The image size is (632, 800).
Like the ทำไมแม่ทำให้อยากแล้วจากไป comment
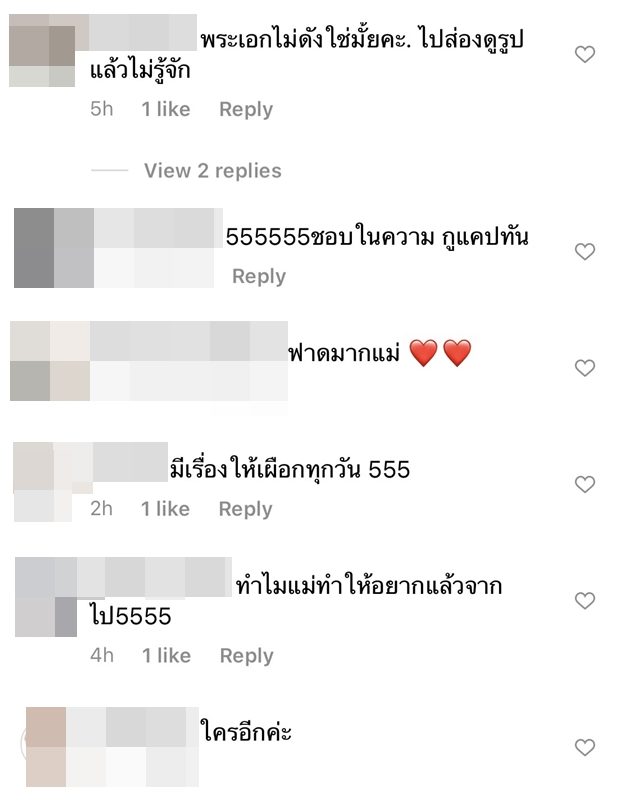click(x=585, y=601)
